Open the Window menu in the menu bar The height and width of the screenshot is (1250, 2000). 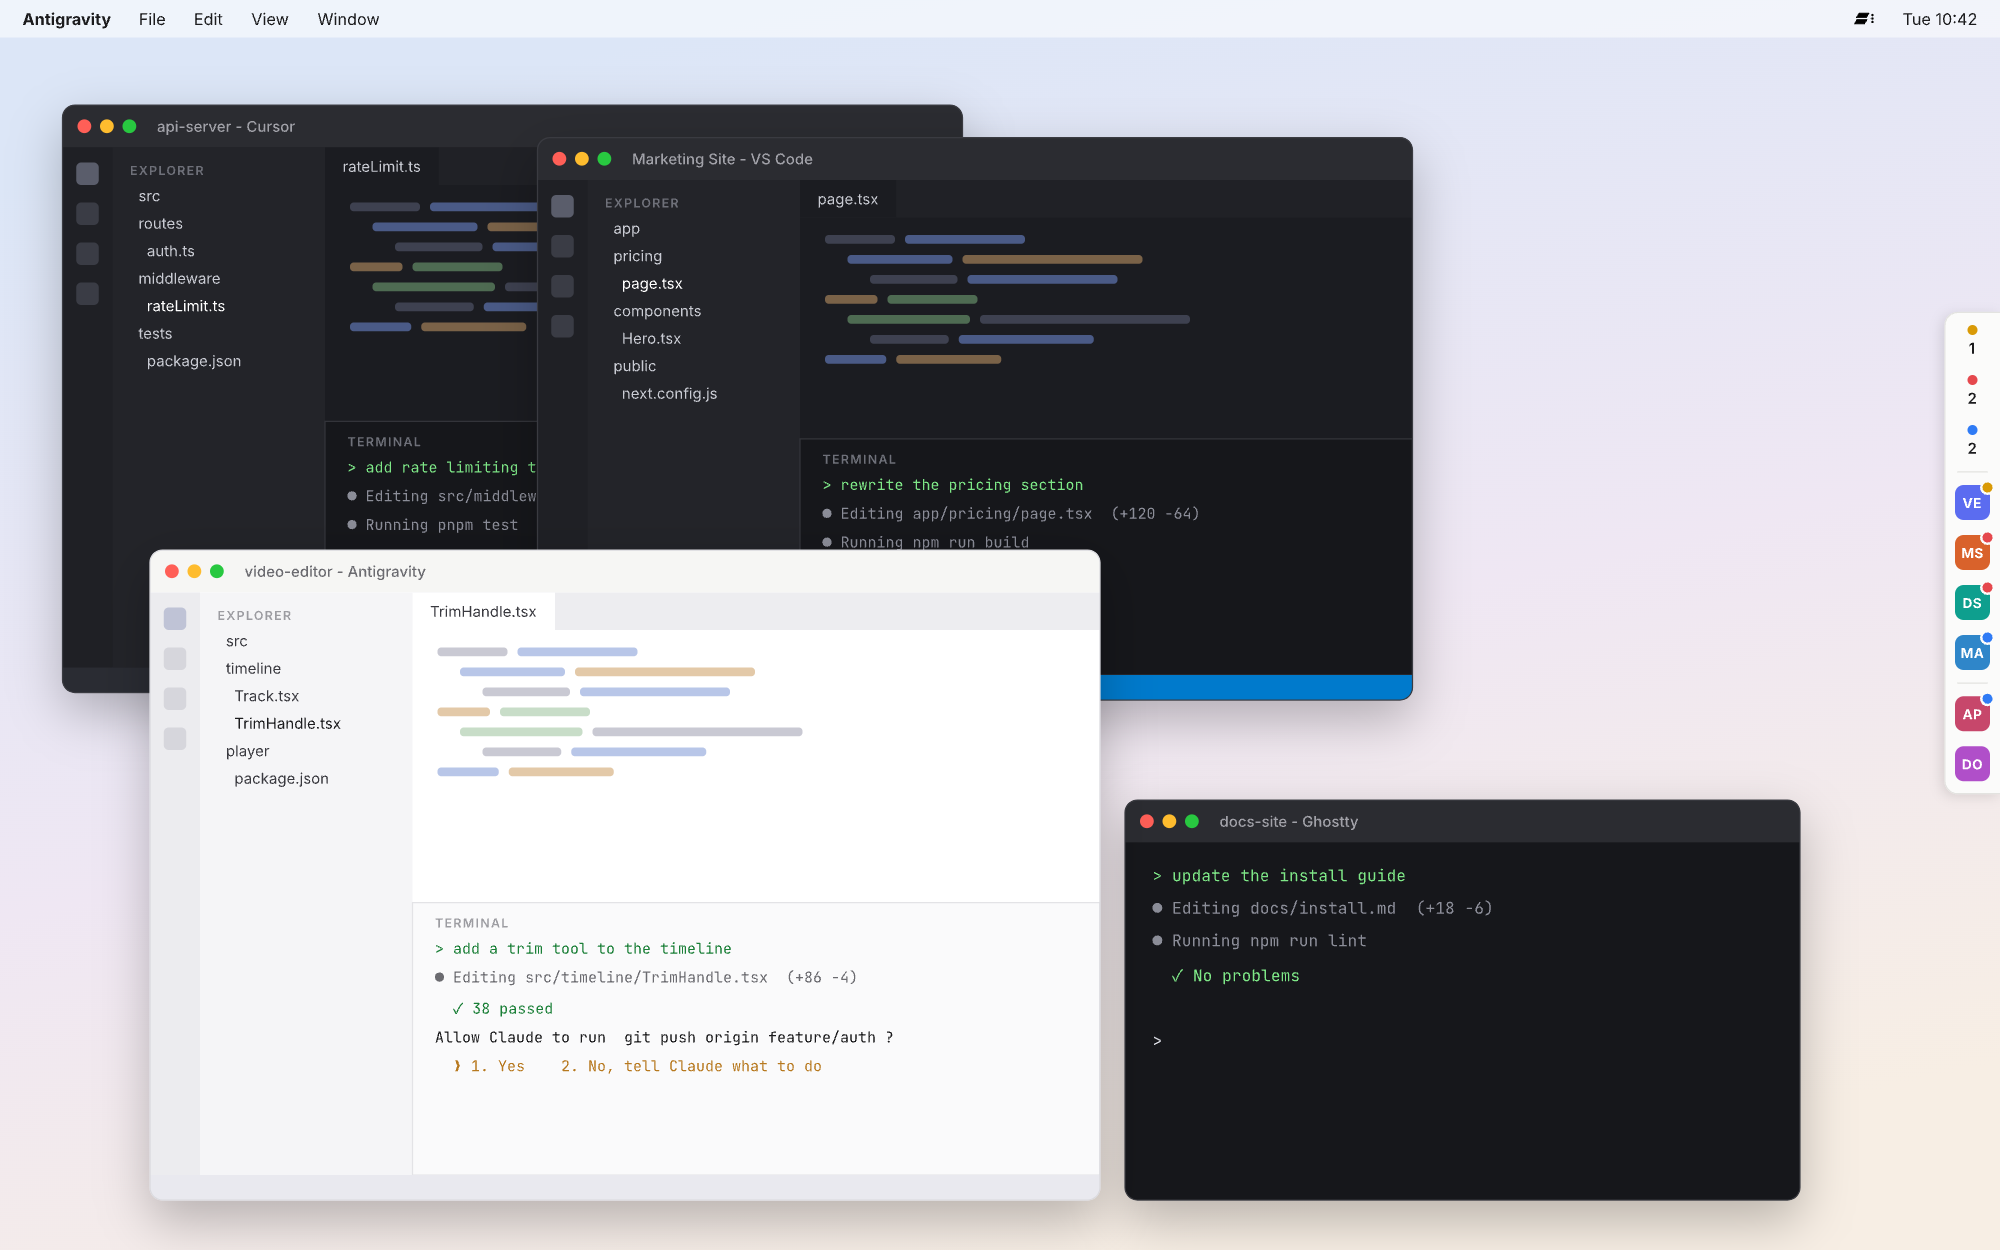(348, 19)
